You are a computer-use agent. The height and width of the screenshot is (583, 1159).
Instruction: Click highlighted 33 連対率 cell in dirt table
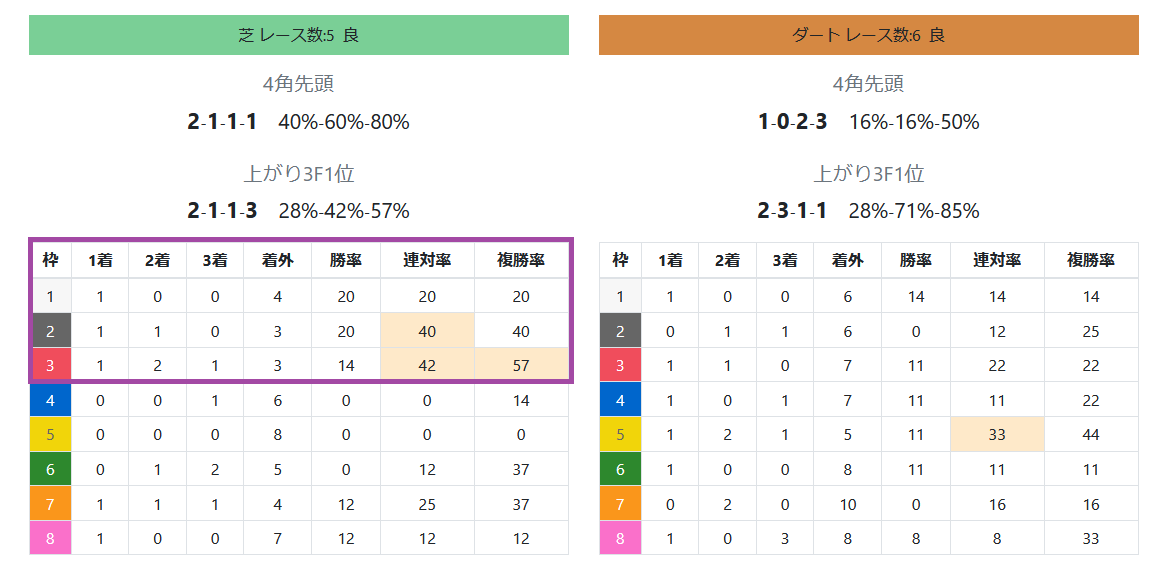(997, 434)
